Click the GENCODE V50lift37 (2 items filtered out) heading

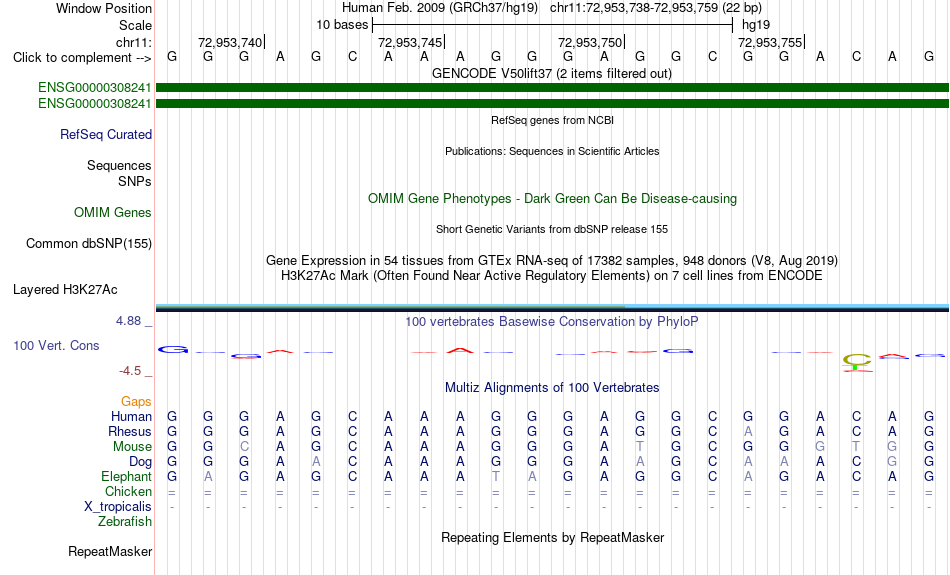click(x=551, y=73)
